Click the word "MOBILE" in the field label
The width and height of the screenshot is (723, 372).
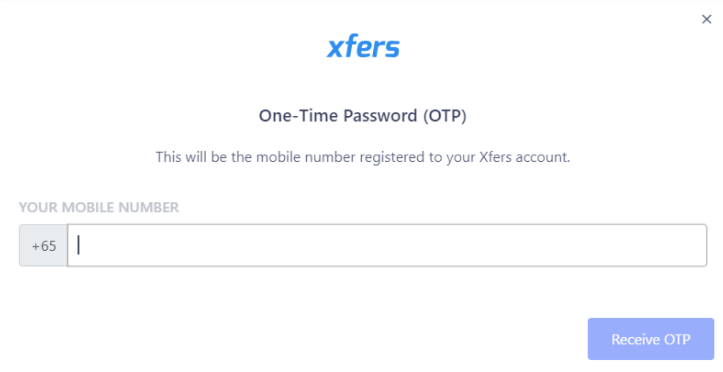[x=88, y=207]
